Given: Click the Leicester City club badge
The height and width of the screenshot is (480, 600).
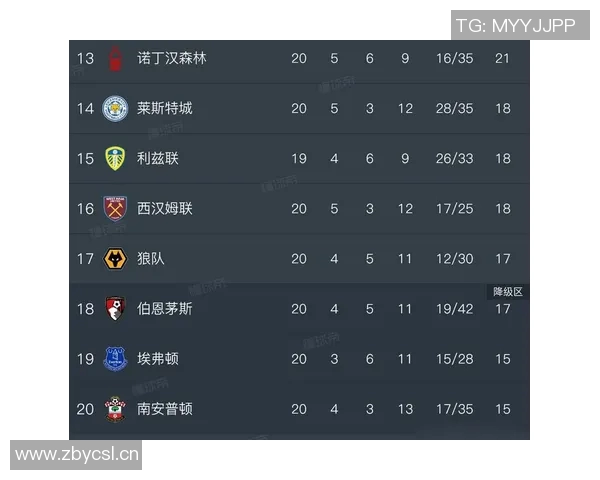Looking at the screenshot, I should [116, 108].
